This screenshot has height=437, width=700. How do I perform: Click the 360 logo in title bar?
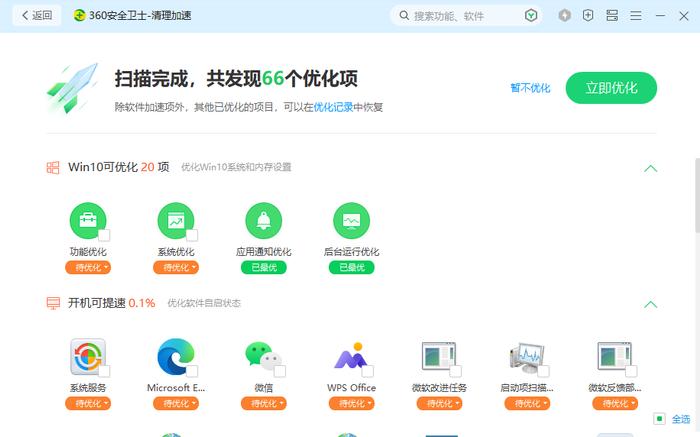pos(79,15)
